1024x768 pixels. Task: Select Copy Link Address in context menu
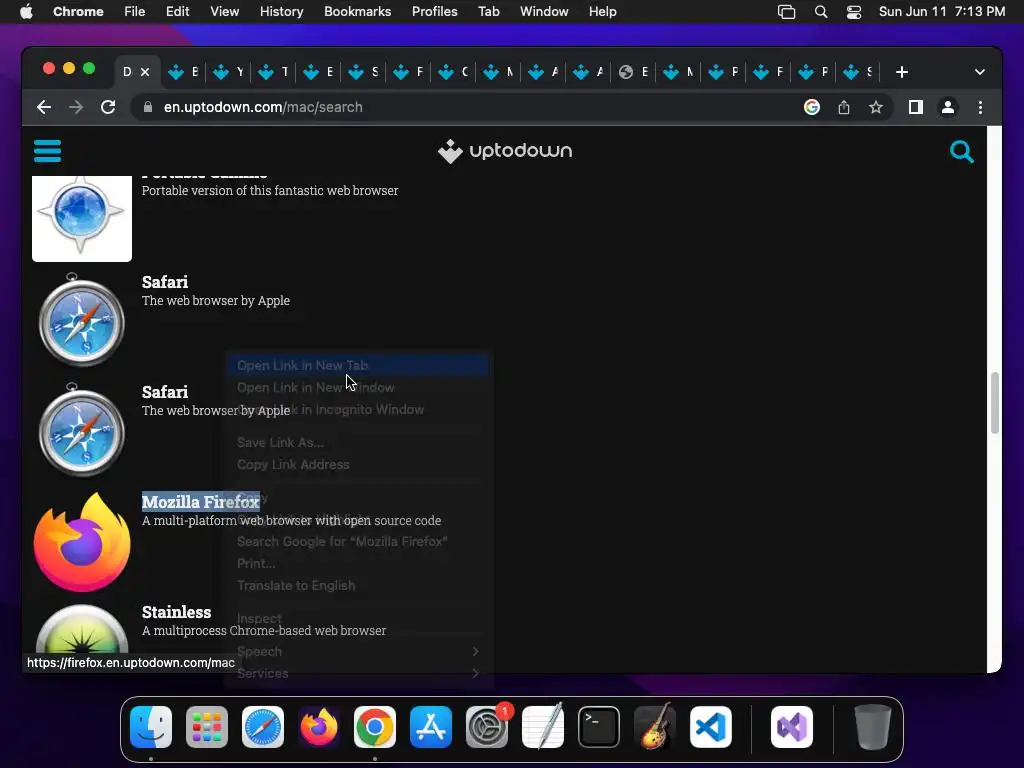coord(359,464)
